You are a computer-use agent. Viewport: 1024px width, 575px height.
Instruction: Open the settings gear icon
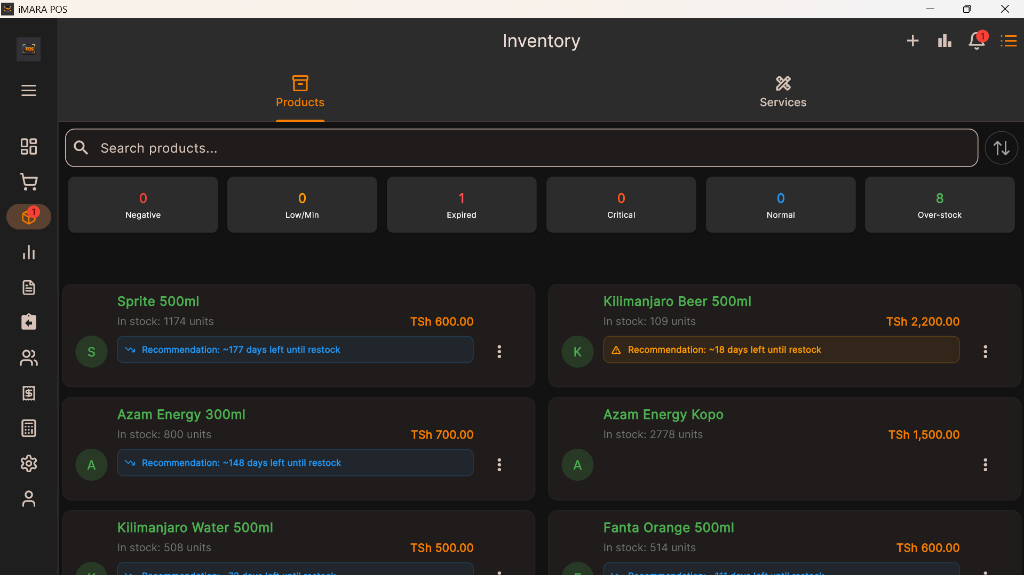point(28,463)
